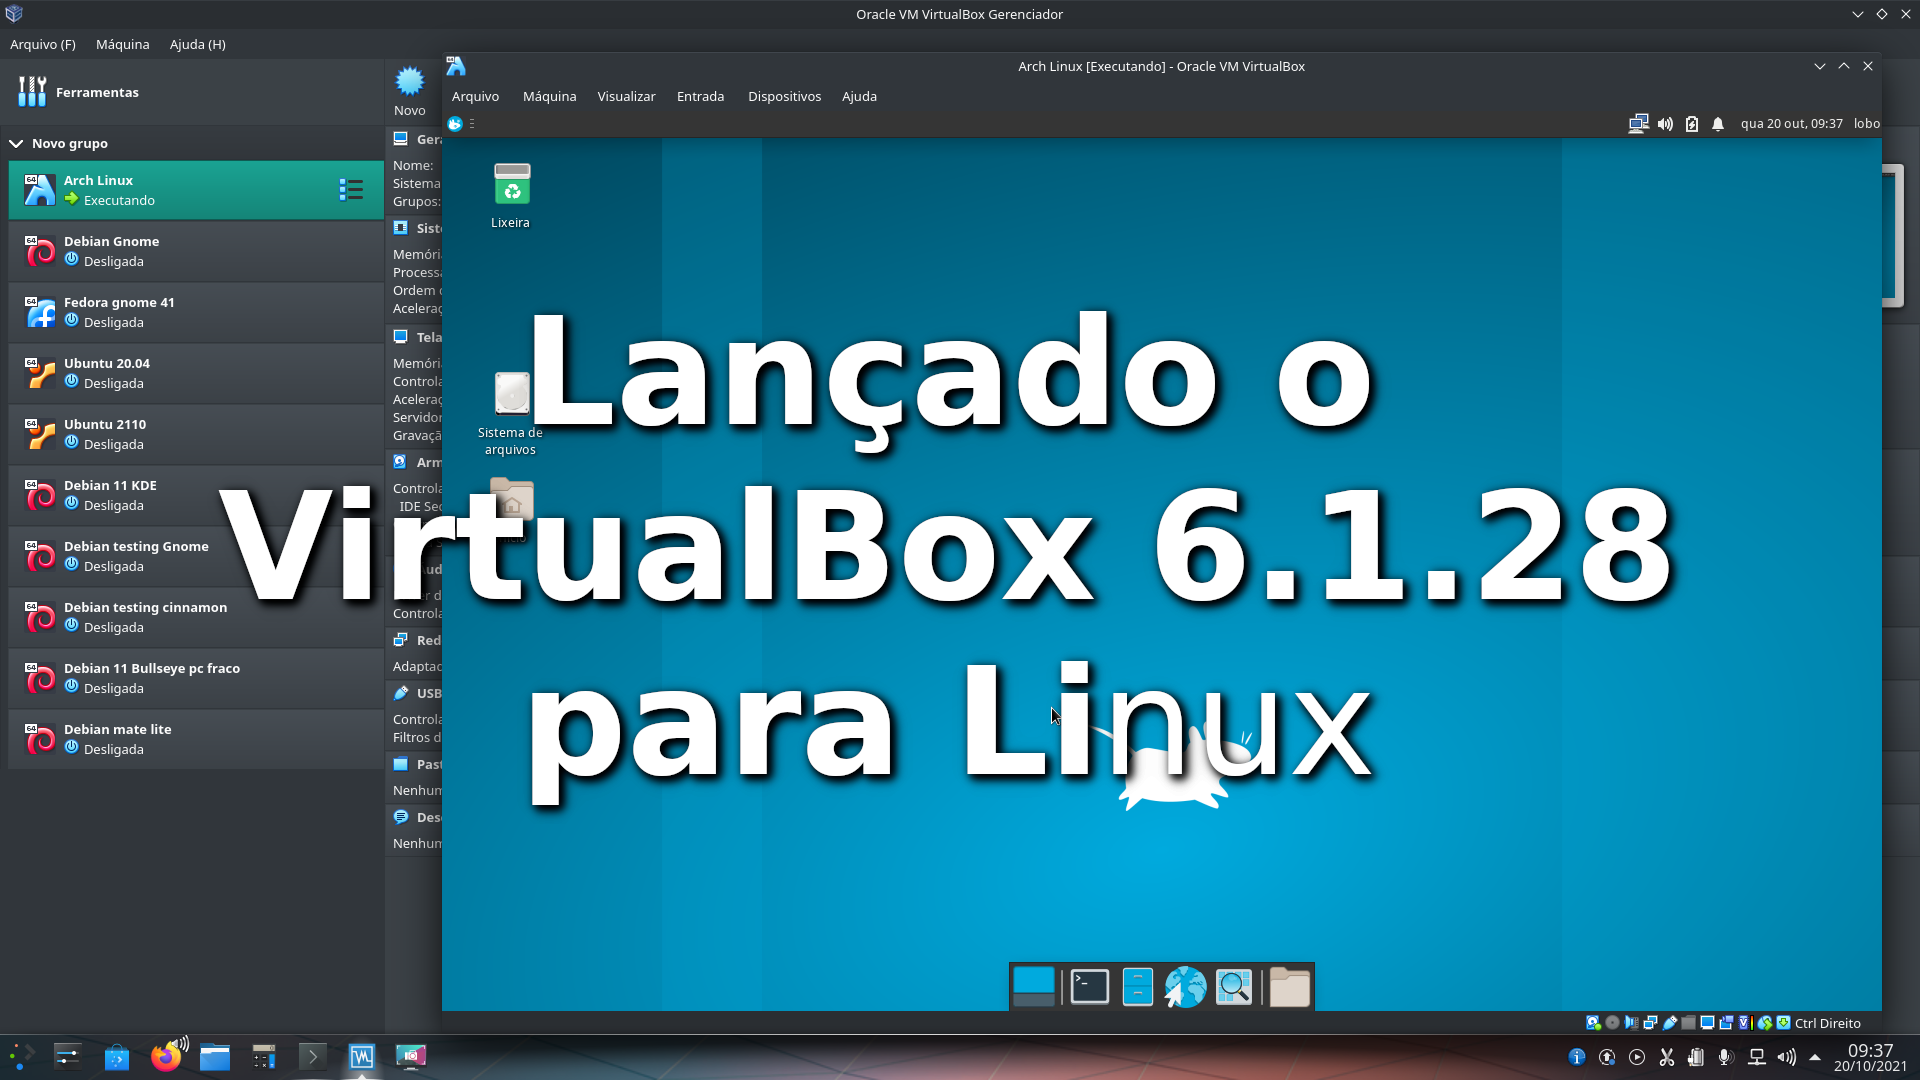Click optical disc indicator in VM statusbar
1920x1080 pixels.
point(1612,1023)
